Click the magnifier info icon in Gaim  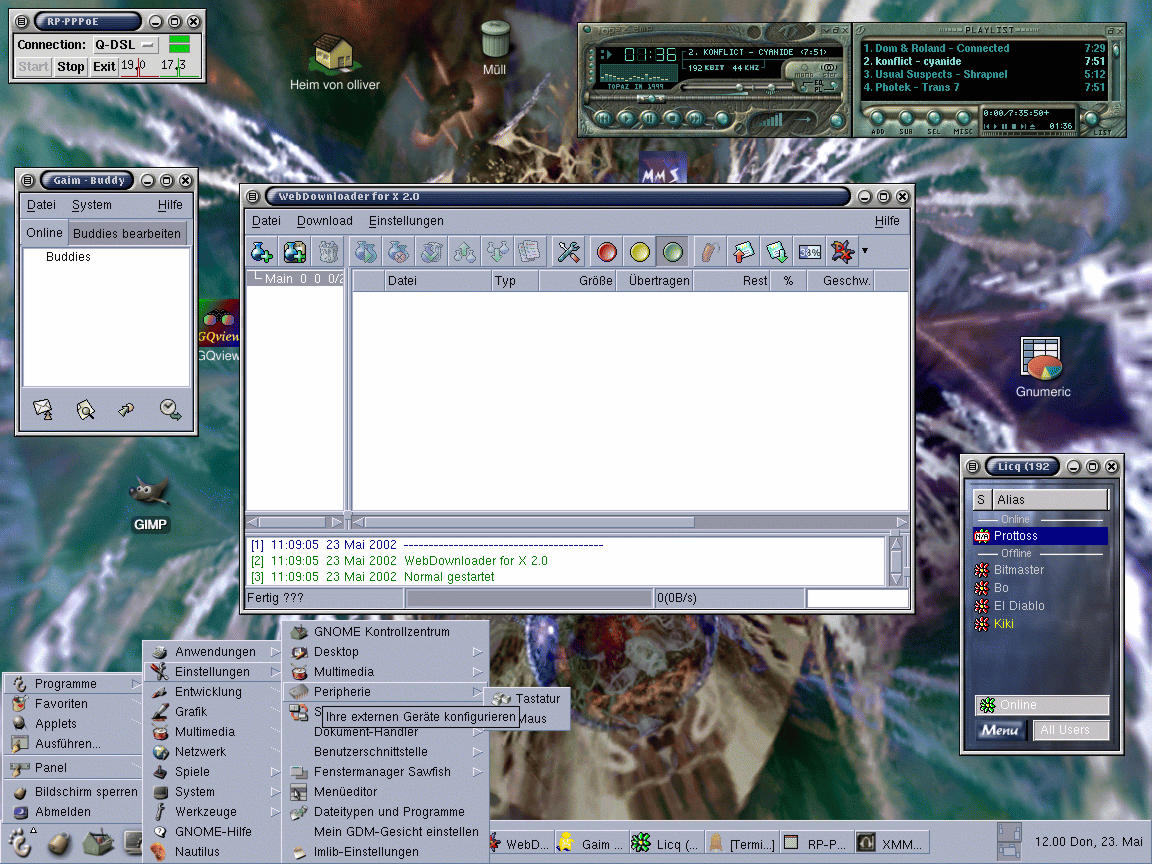coord(85,409)
